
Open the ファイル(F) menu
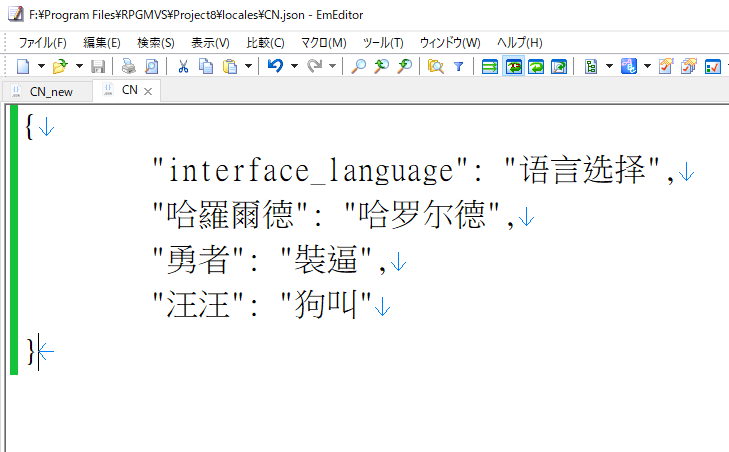42,43
